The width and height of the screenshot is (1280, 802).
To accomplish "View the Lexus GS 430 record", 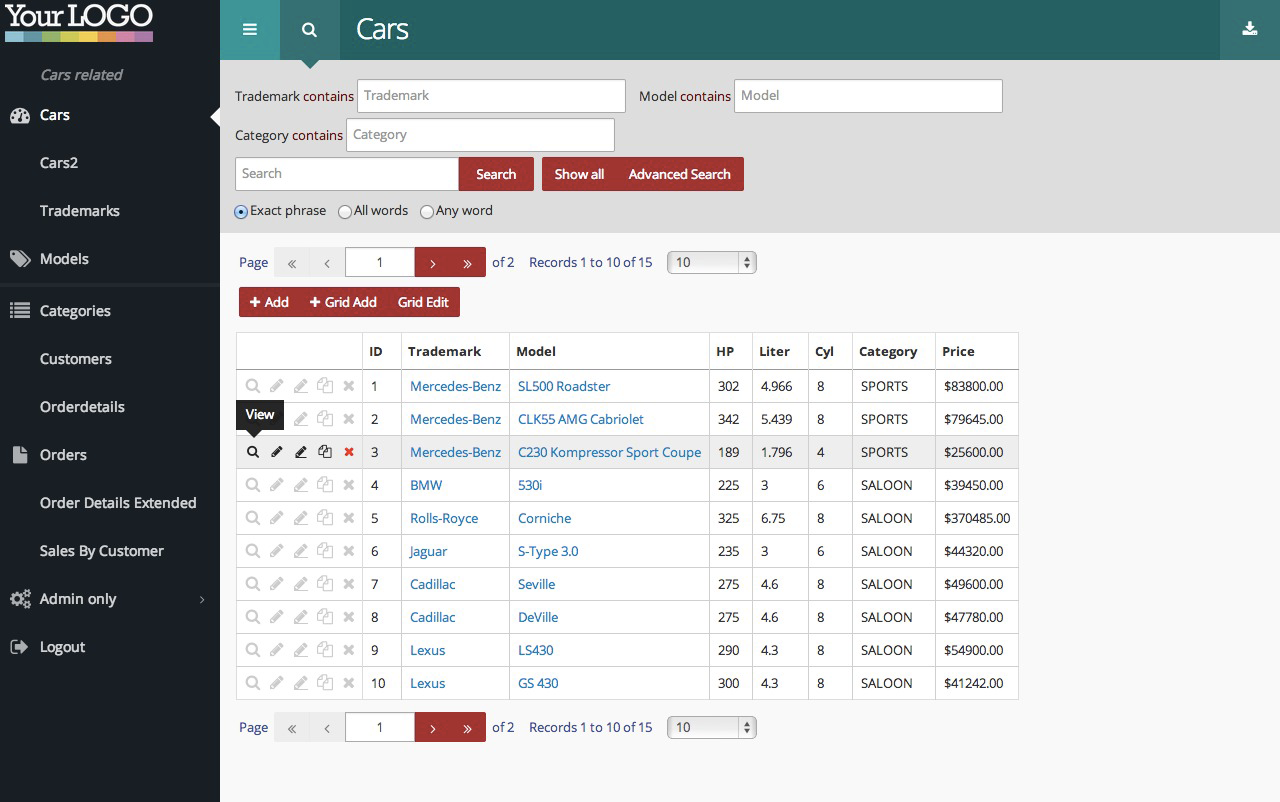I will pyautogui.click(x=253, y=683).
